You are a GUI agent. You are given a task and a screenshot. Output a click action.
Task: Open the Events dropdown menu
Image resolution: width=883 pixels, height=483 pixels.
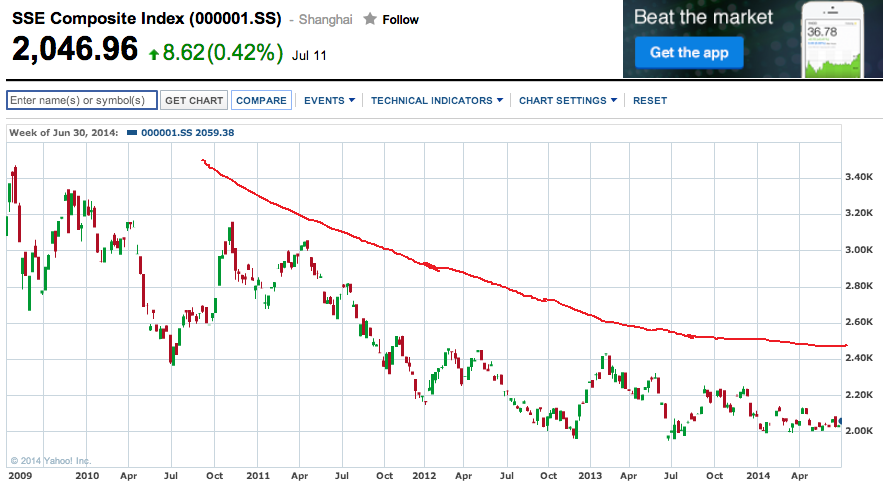click(x=329, y=101)
